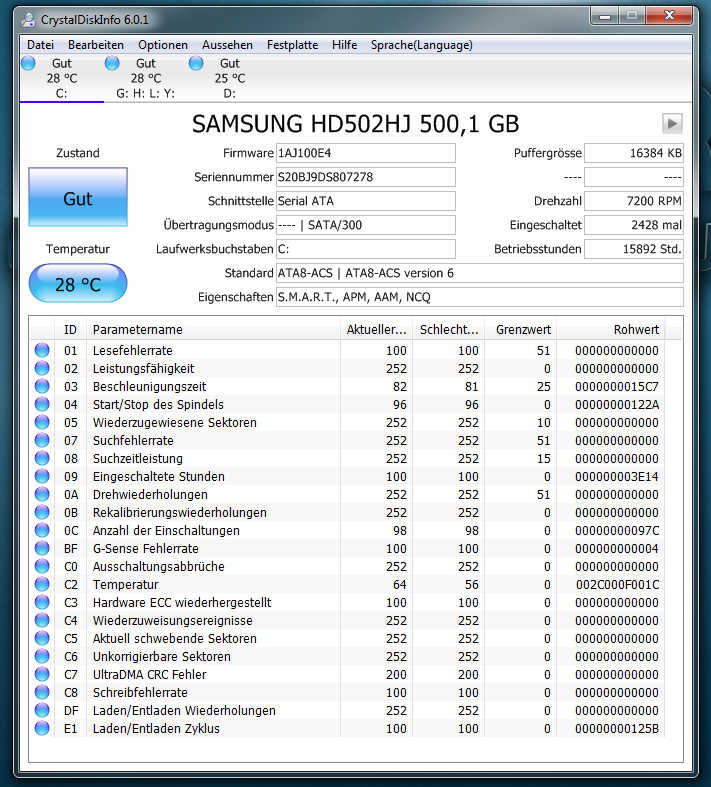
Task: Open the Aussehen menu
Action: point(227,45)
